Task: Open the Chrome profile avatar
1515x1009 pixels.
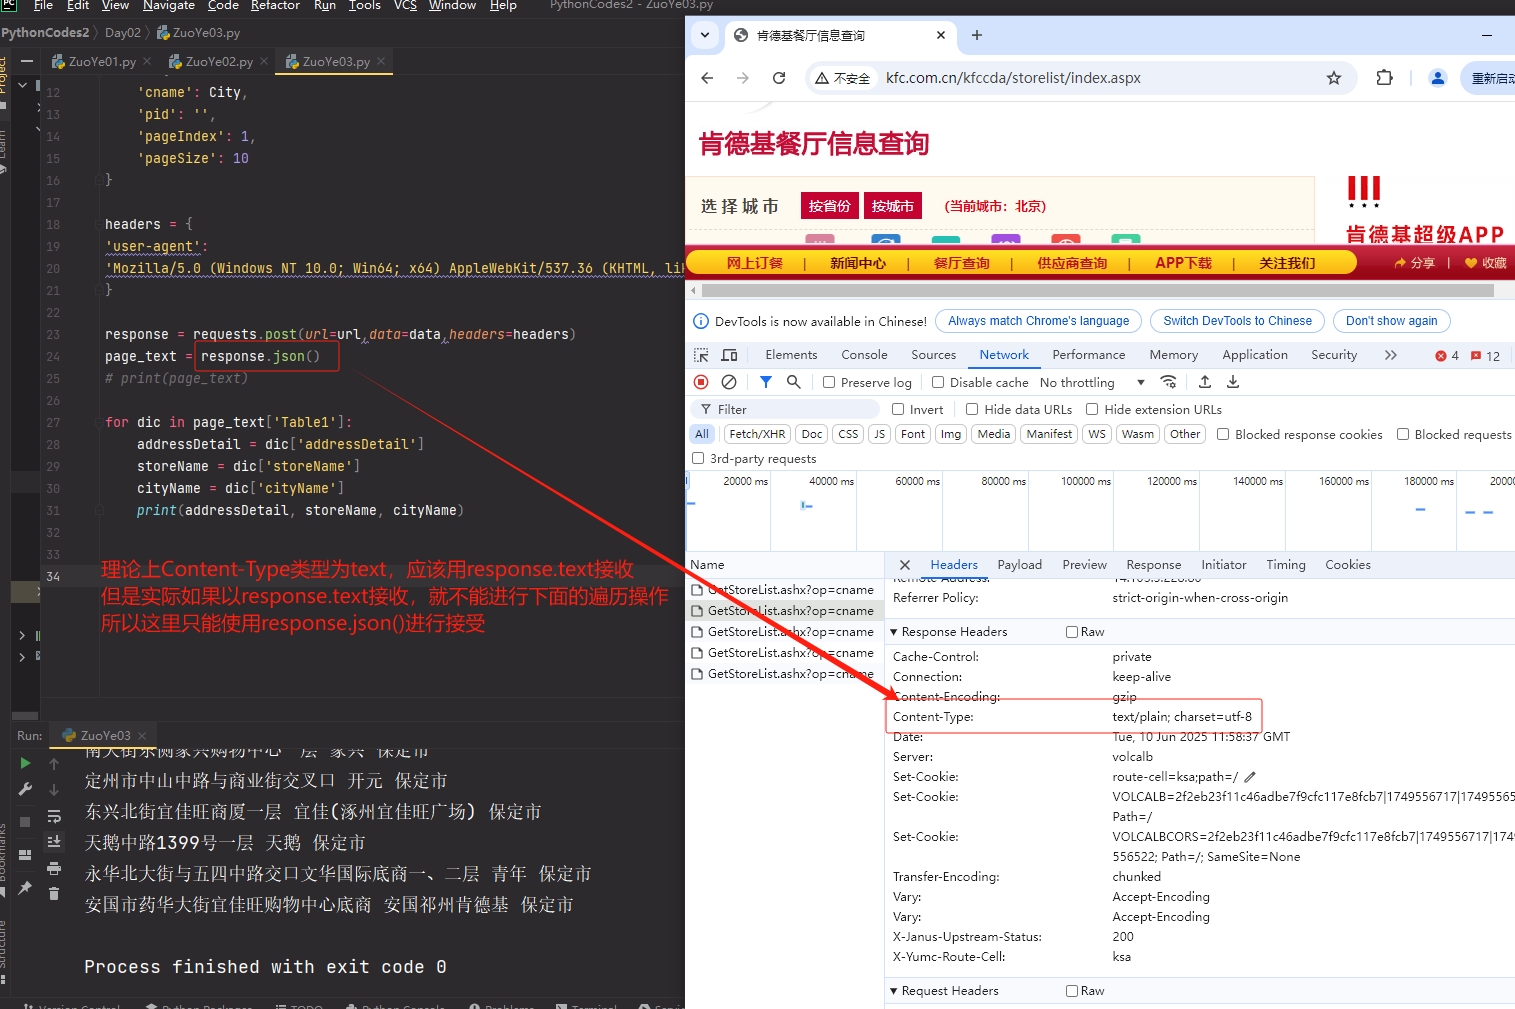Action: pos(1437,78)
